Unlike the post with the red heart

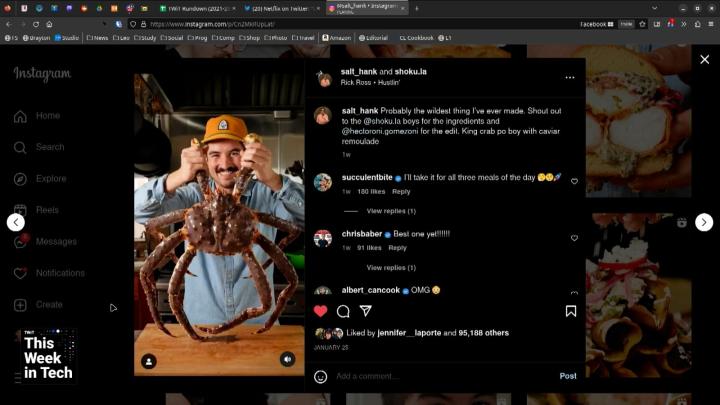(x=321, y=311)
